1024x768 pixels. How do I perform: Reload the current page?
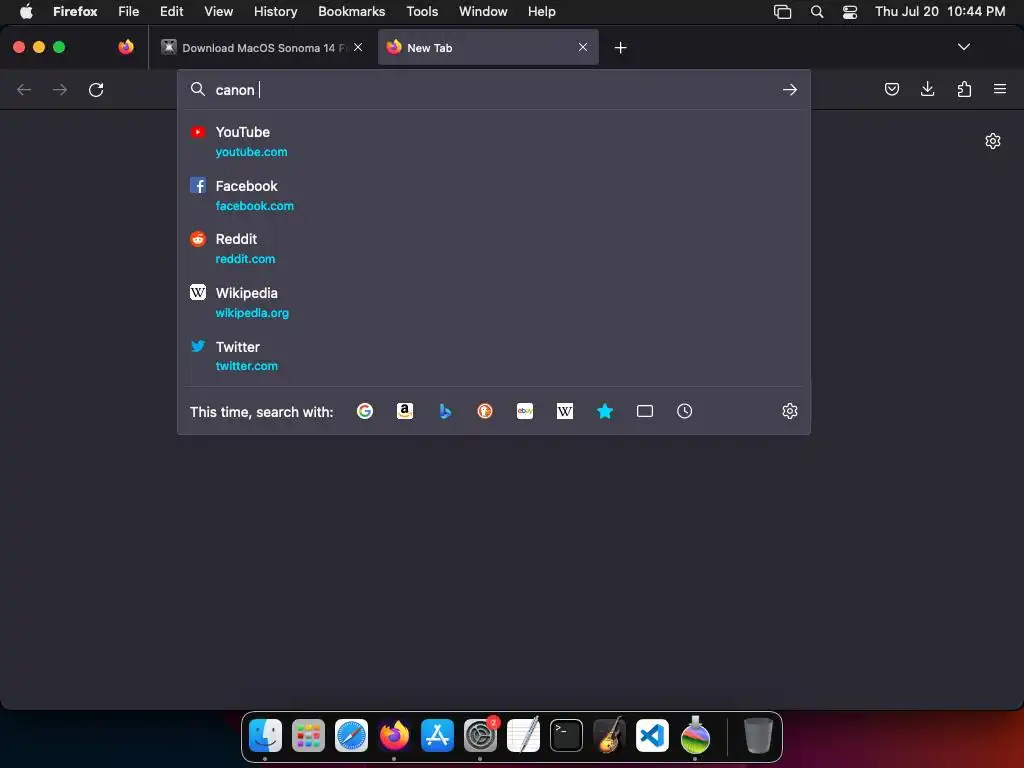pyautogui.click(x=96, y=89)
